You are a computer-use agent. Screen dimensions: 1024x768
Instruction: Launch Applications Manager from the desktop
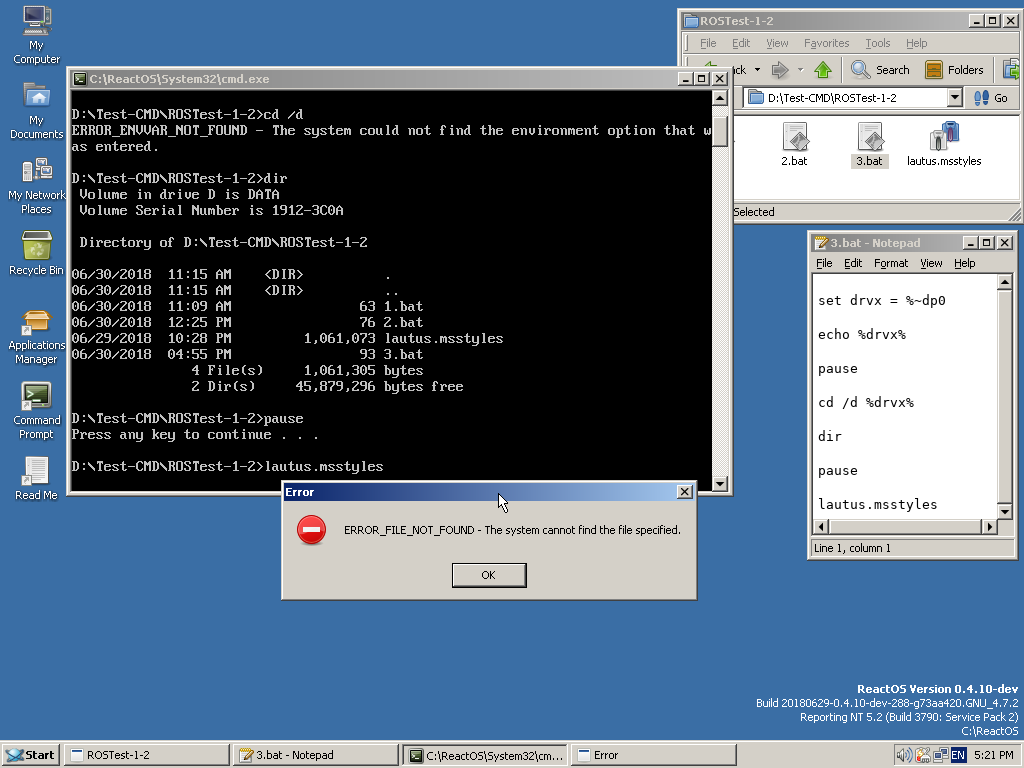(x=36, y=323)
